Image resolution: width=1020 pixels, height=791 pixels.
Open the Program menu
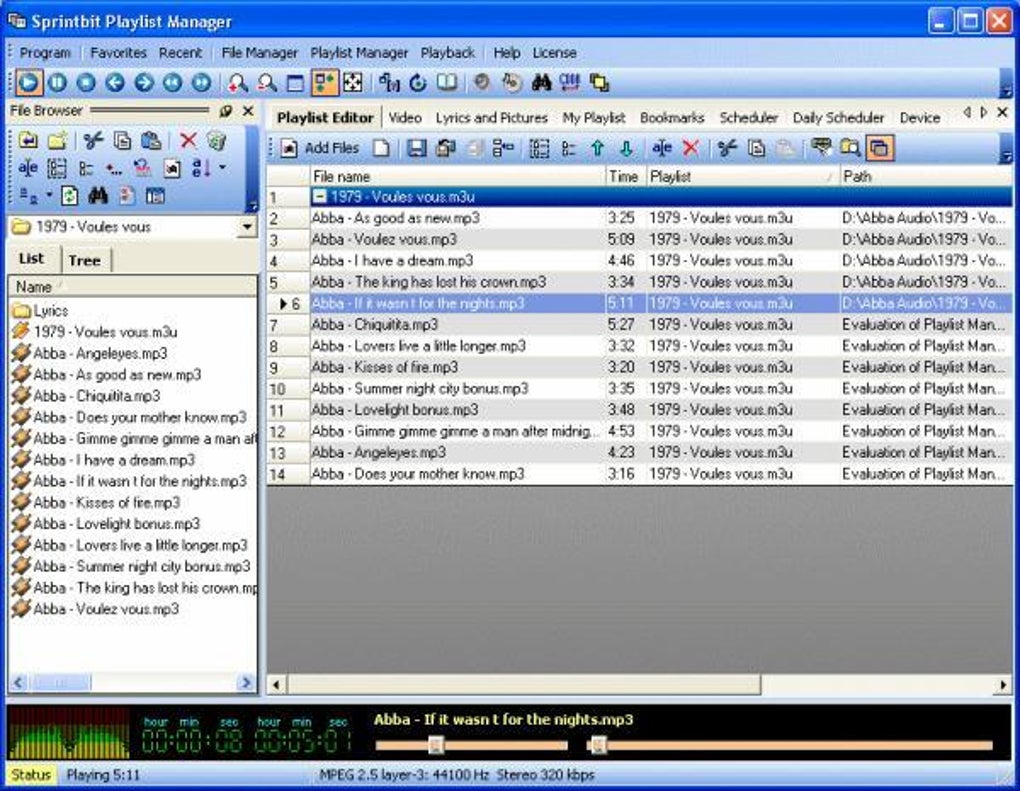[44, 52]
